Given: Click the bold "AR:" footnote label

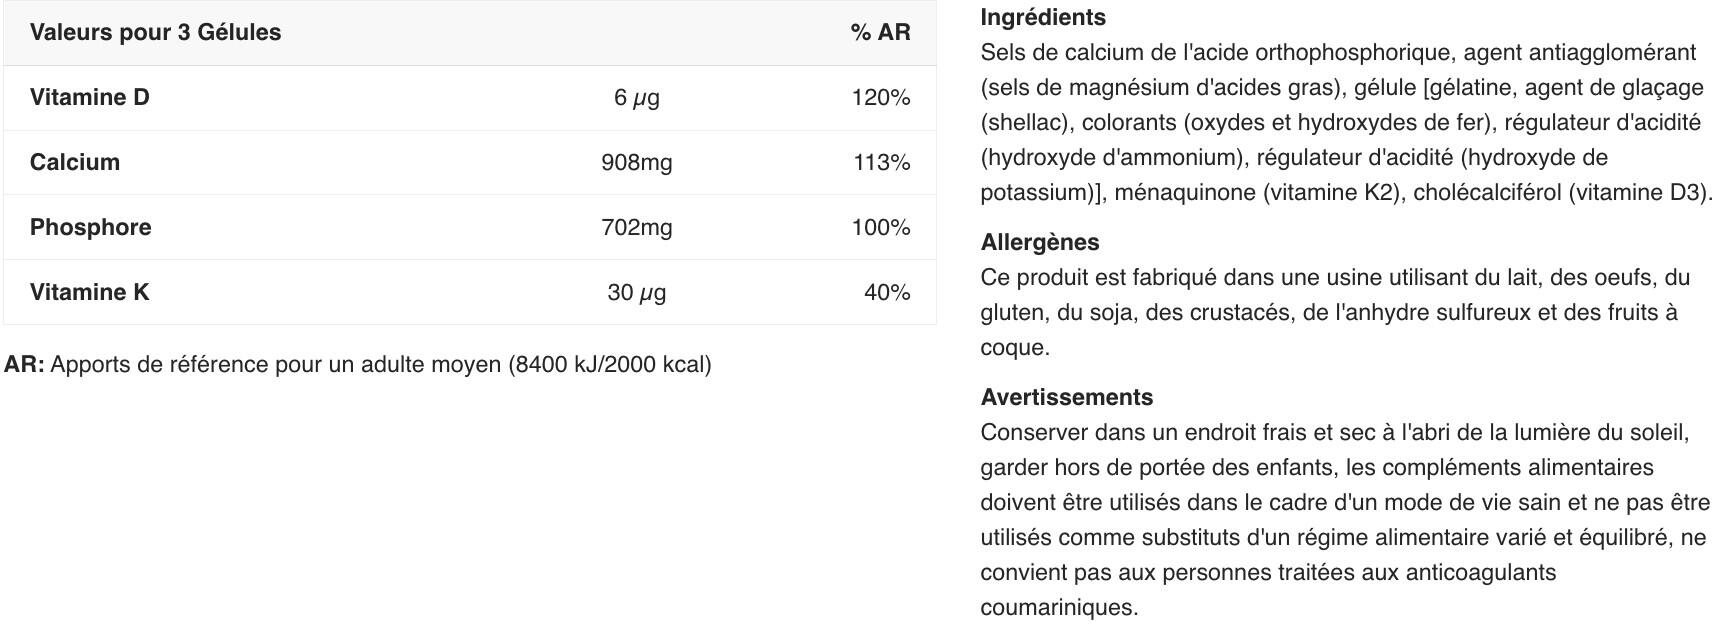Looking at the screenshot, I should click(24, 364).
